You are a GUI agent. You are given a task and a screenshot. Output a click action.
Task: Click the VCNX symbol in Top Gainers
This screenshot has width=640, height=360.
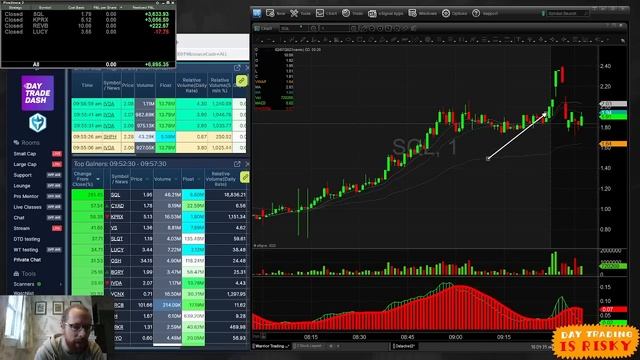(x=117, y=294)
